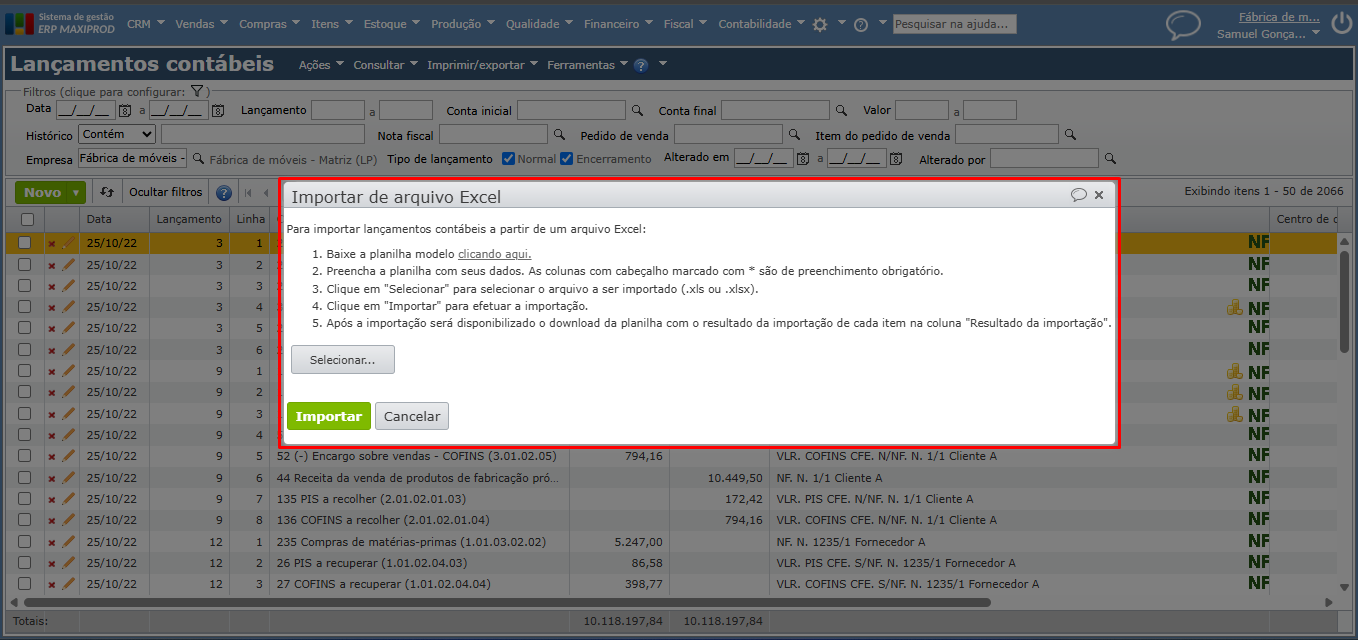Expand the arrow next to settings gear
The height and width of the screenshot is (640, 1358).
click(x=841, y=23)
